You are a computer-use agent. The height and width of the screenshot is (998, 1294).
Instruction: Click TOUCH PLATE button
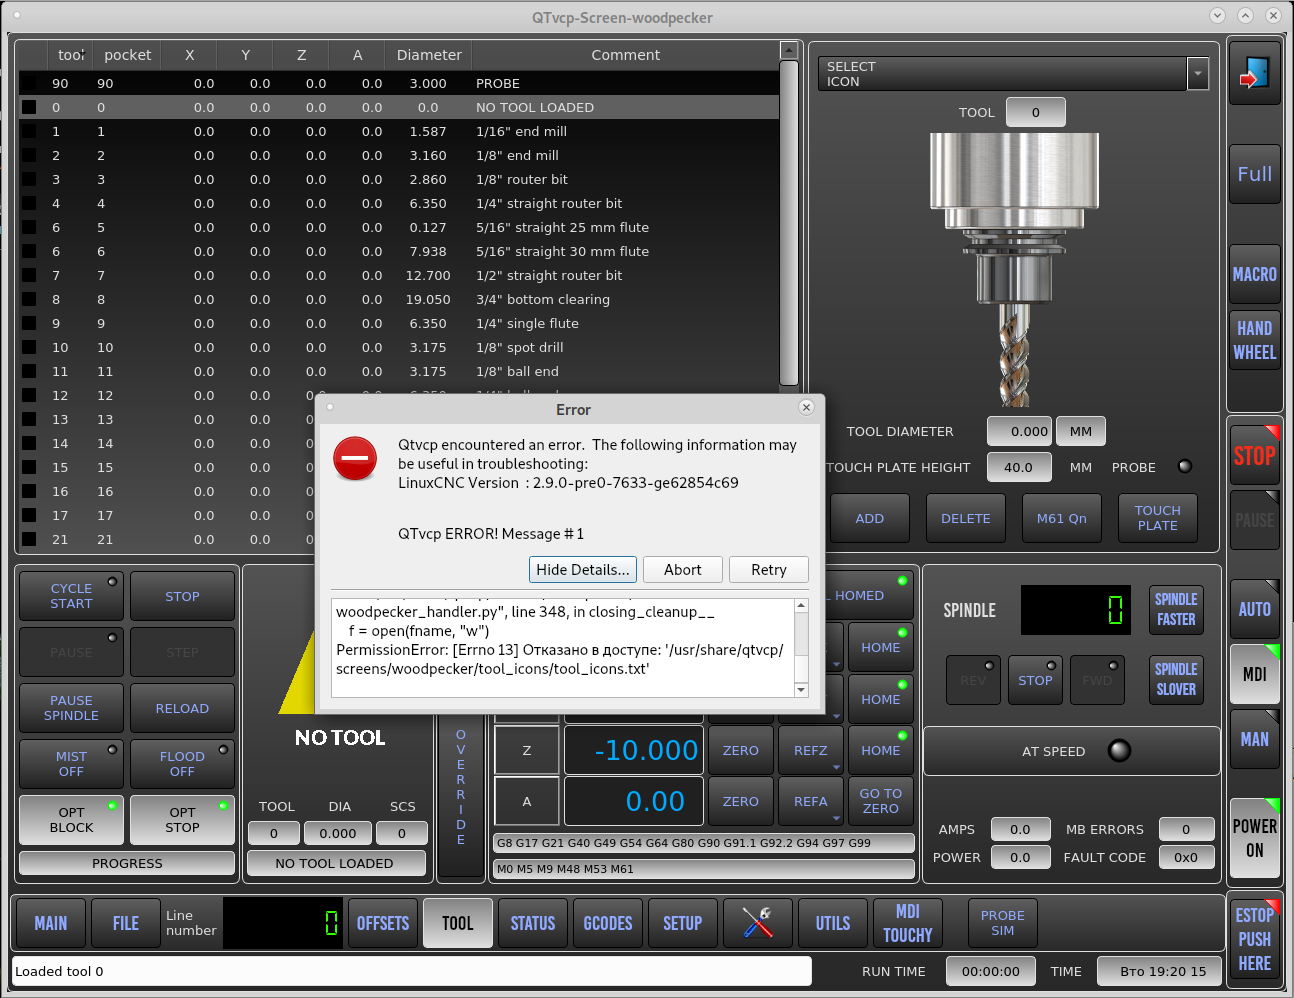click(1158, 518)
